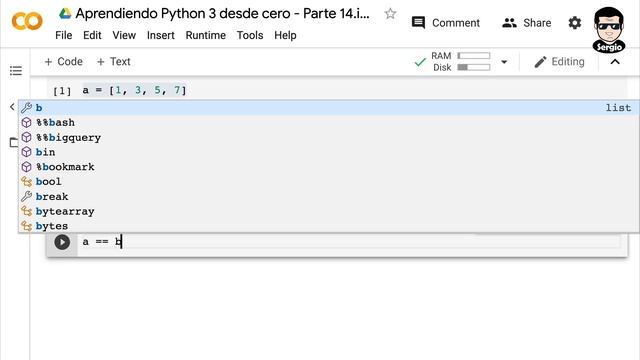640x360 pixels.
Task: Run the cell a == b
Action: (x=62, y=242)
